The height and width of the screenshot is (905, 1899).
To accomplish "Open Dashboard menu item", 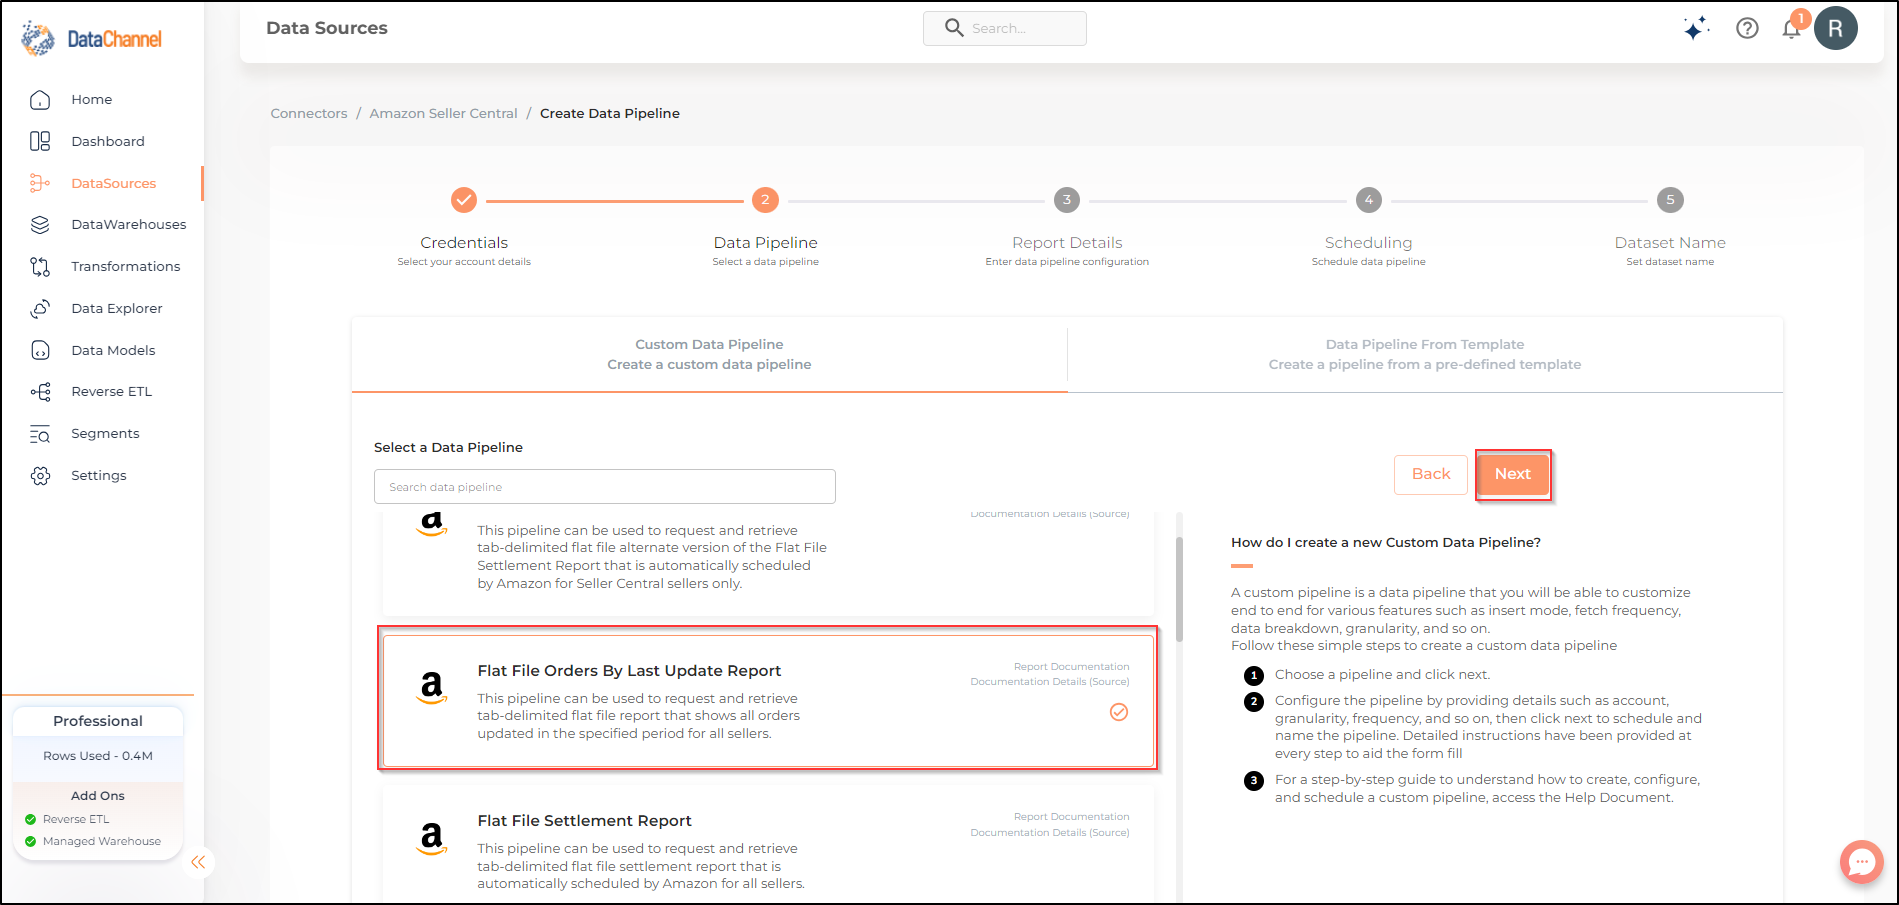I will tap(108, 142).
